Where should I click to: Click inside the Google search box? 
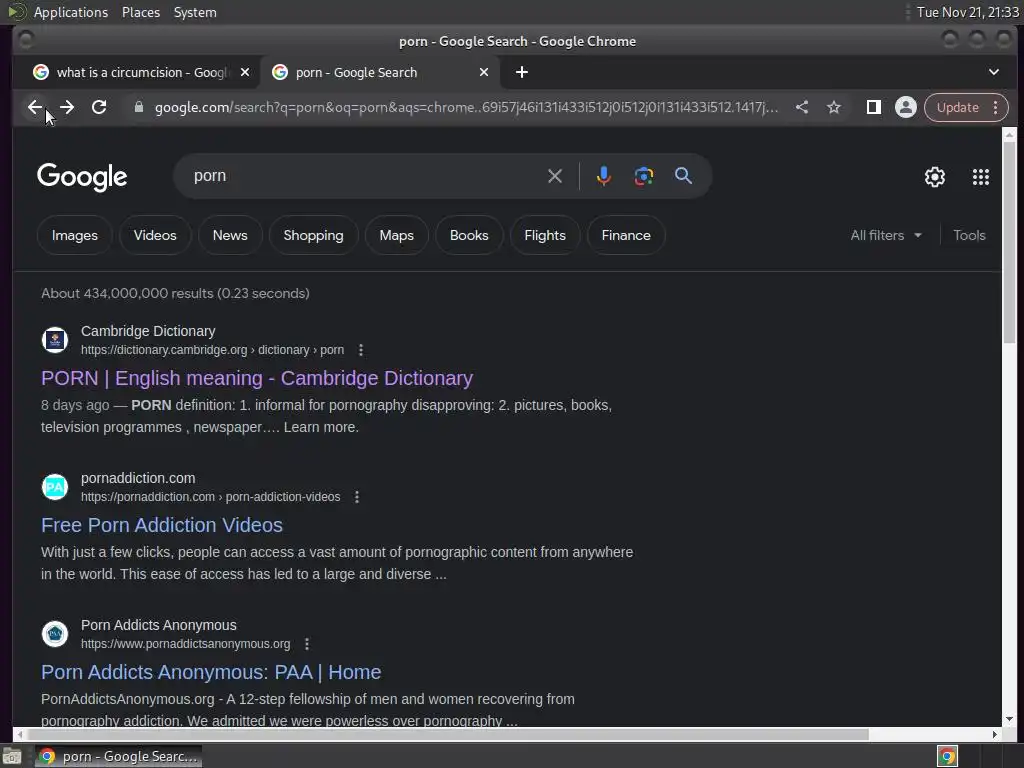(x=366, y=176)
